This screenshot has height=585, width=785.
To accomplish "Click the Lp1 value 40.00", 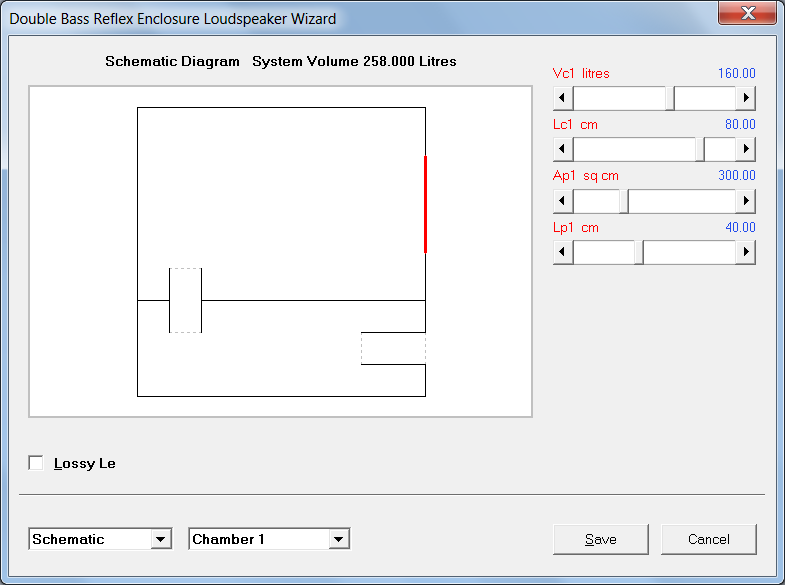I will tap(740, 227).
